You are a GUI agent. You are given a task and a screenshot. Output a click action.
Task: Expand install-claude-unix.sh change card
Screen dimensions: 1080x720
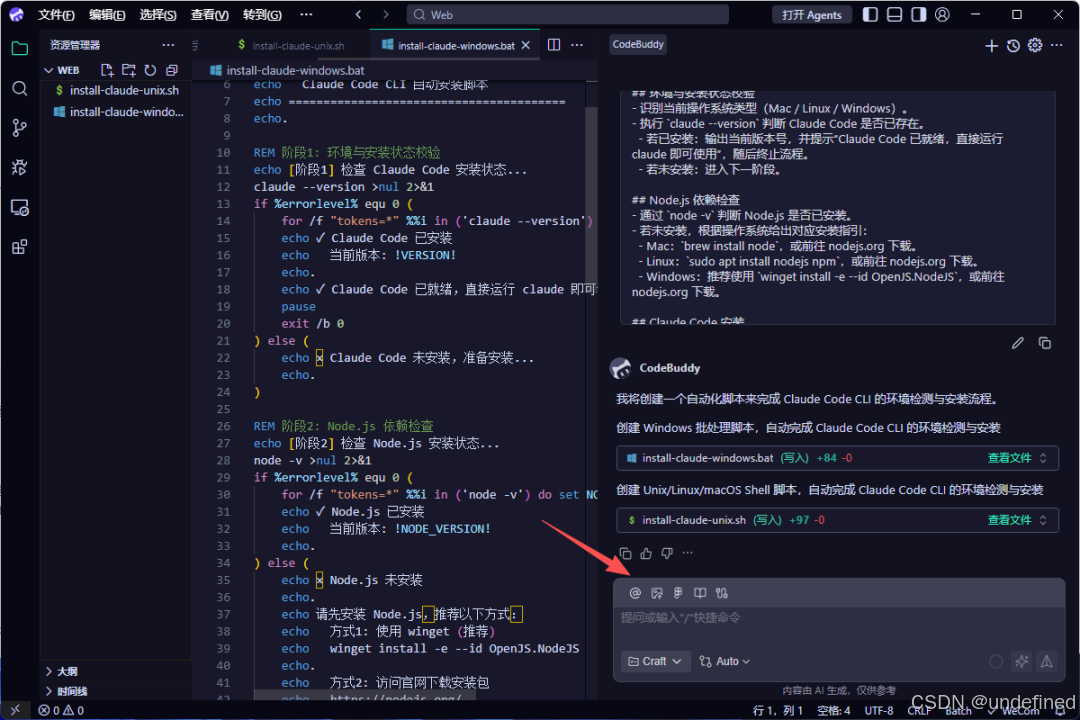1043,520
